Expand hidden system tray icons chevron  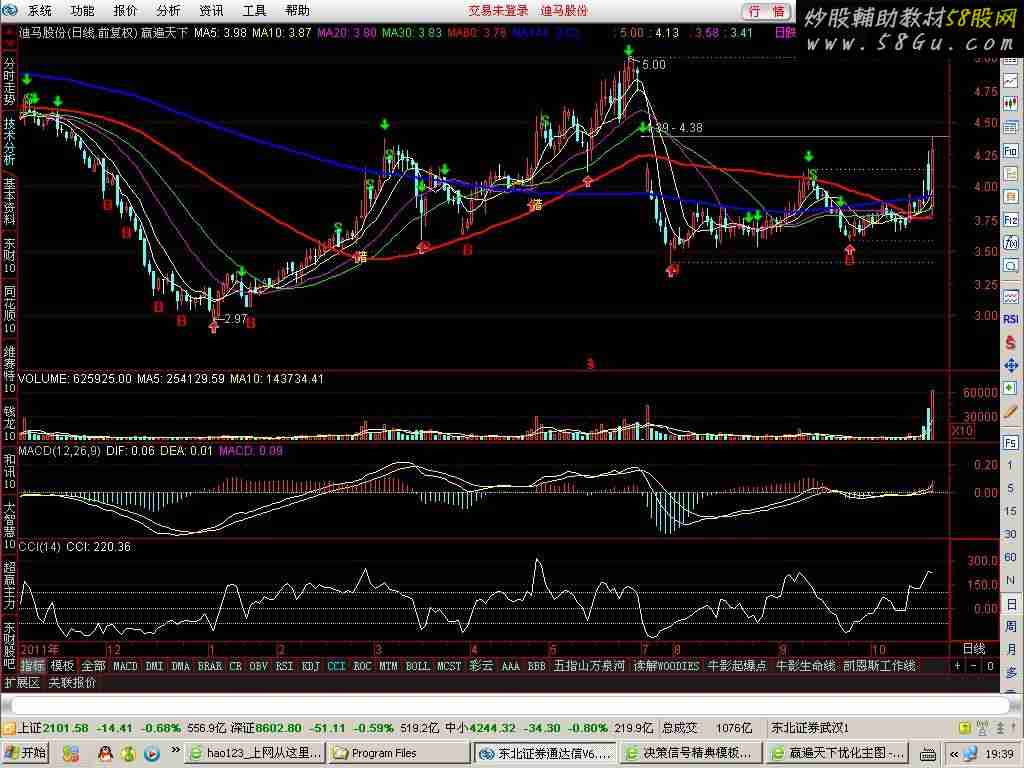pyautogui.click(x=953, y=754)
